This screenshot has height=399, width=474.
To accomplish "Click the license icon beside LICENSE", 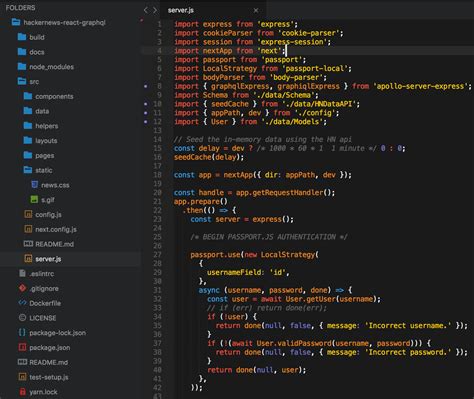I will [x=22, y=318].
